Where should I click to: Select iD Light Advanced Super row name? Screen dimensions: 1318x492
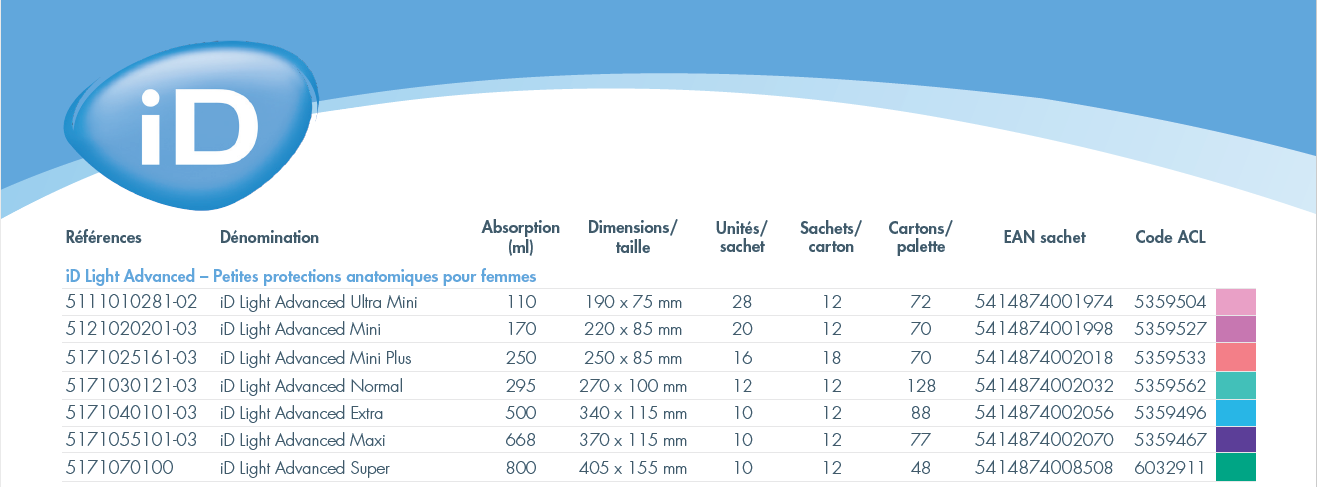304,467
